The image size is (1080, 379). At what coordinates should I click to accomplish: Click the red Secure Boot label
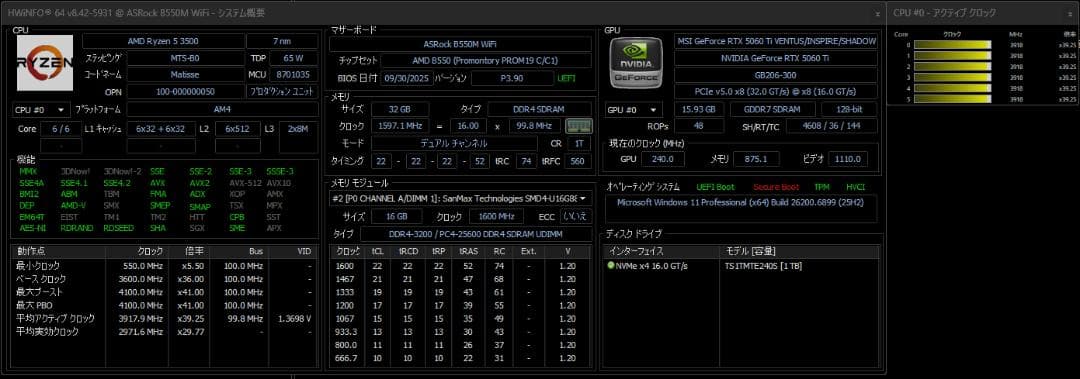(776, 187)
